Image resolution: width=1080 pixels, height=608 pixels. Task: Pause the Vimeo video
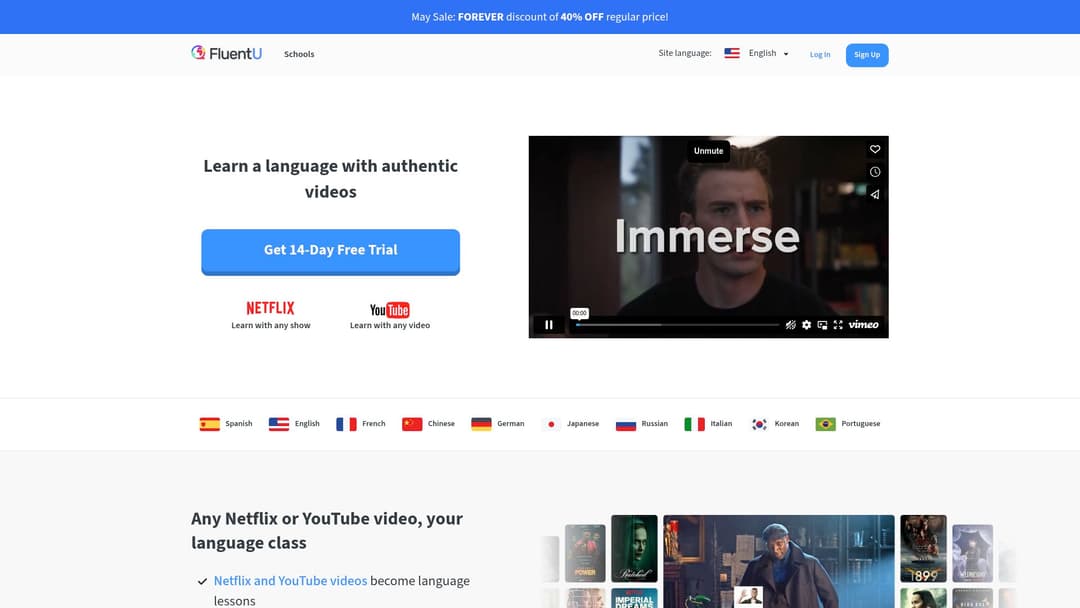point(549,324)
